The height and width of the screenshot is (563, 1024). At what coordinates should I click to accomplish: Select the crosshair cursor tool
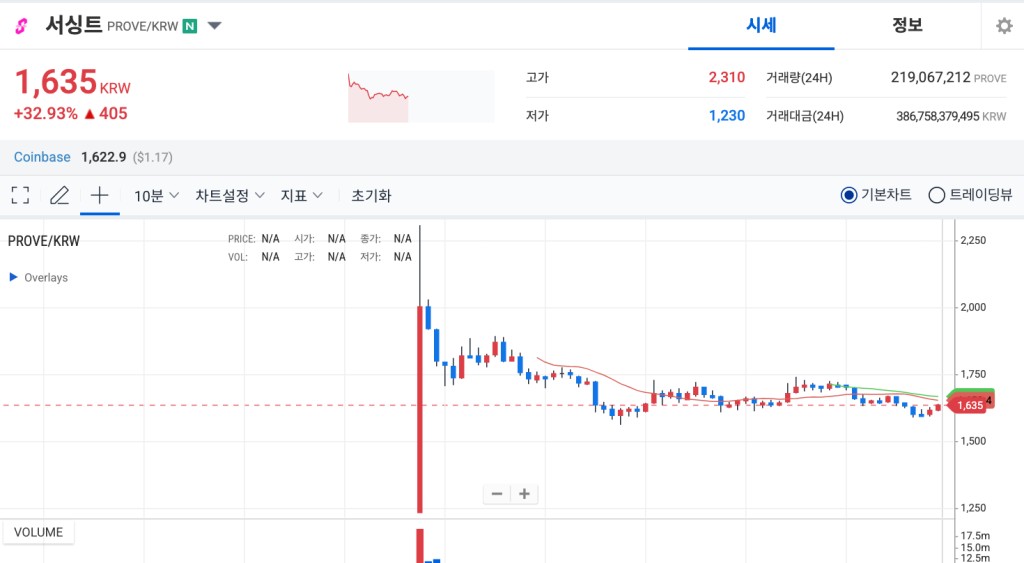(x=99, y=195)
